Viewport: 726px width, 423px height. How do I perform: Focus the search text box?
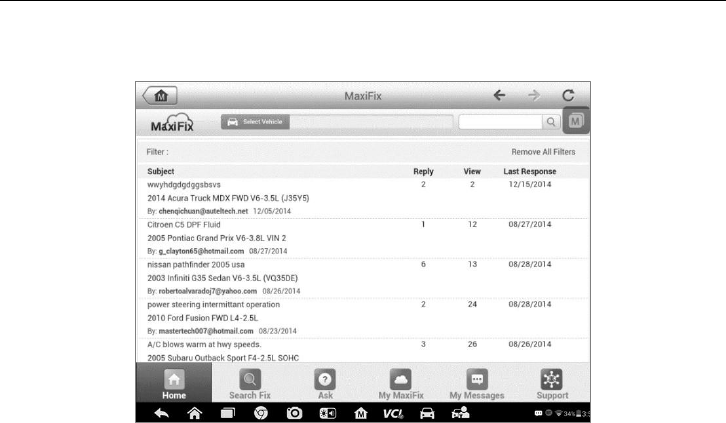click(500, 122)
